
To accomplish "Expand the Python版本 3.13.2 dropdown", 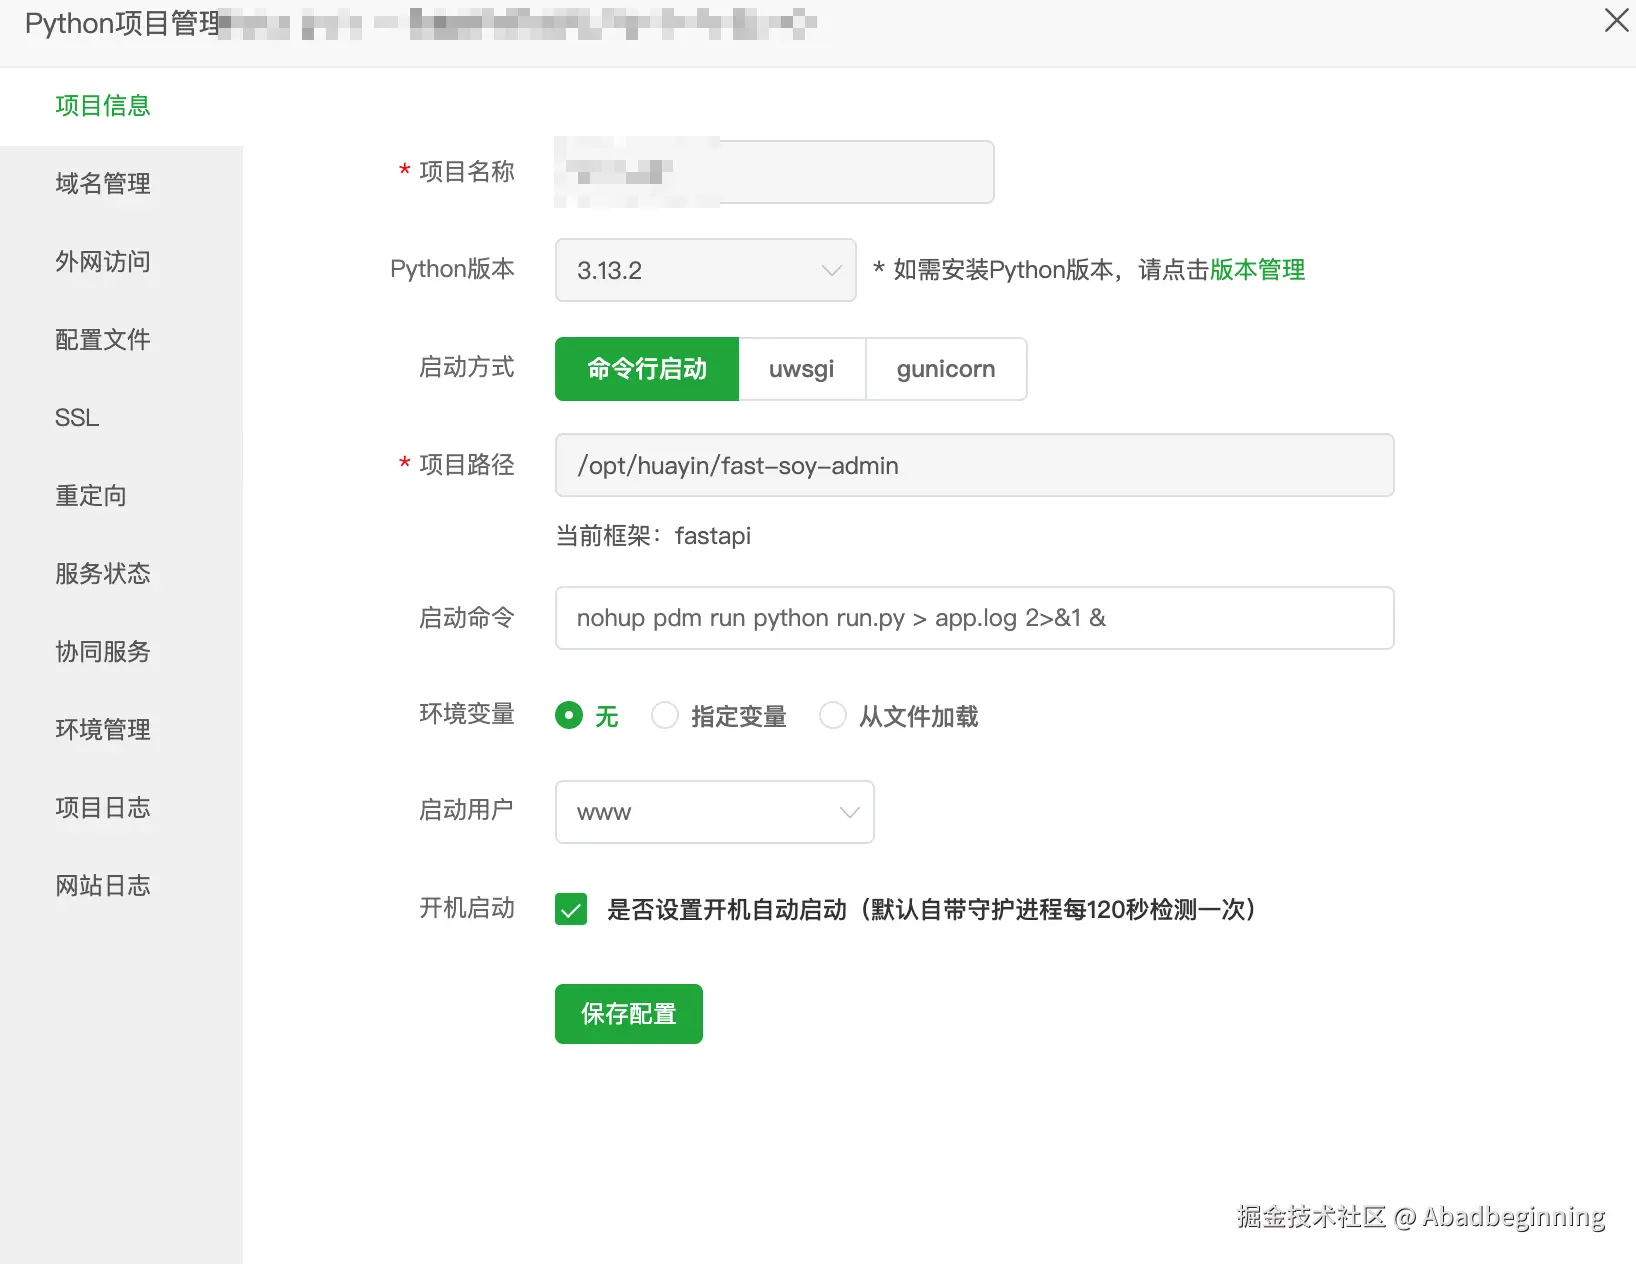I will click(x=706, y=270).
